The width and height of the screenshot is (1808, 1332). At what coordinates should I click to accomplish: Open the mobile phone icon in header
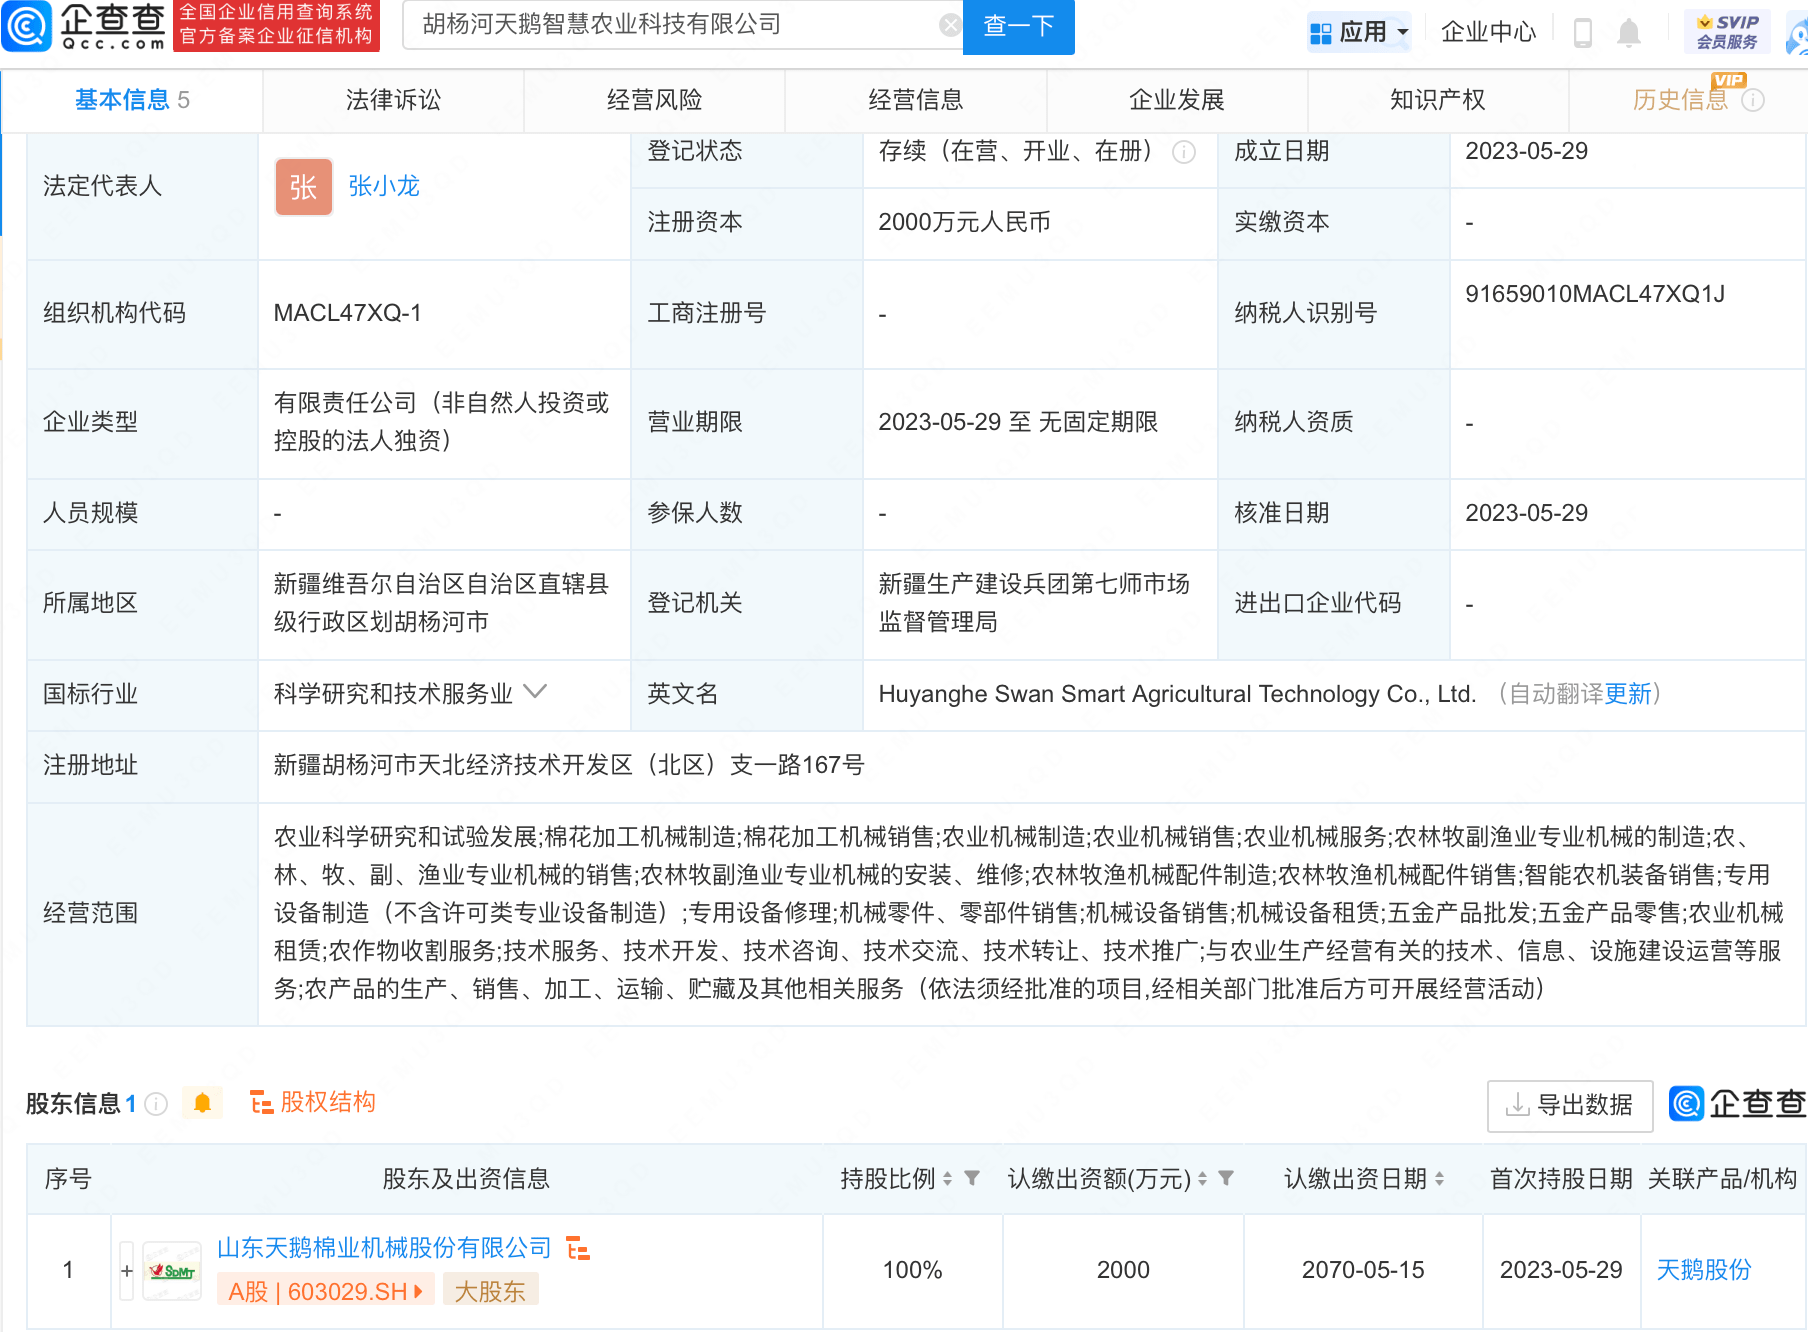(1582, 32)
